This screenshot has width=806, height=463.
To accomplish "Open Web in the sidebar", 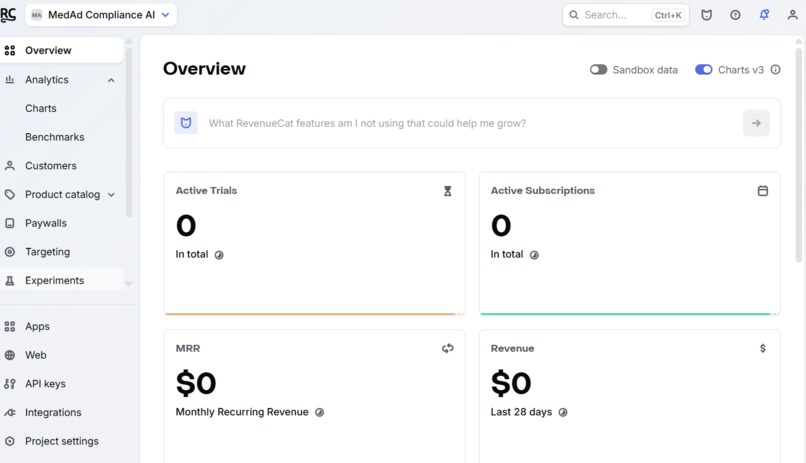I will click(x=35, y=356).
